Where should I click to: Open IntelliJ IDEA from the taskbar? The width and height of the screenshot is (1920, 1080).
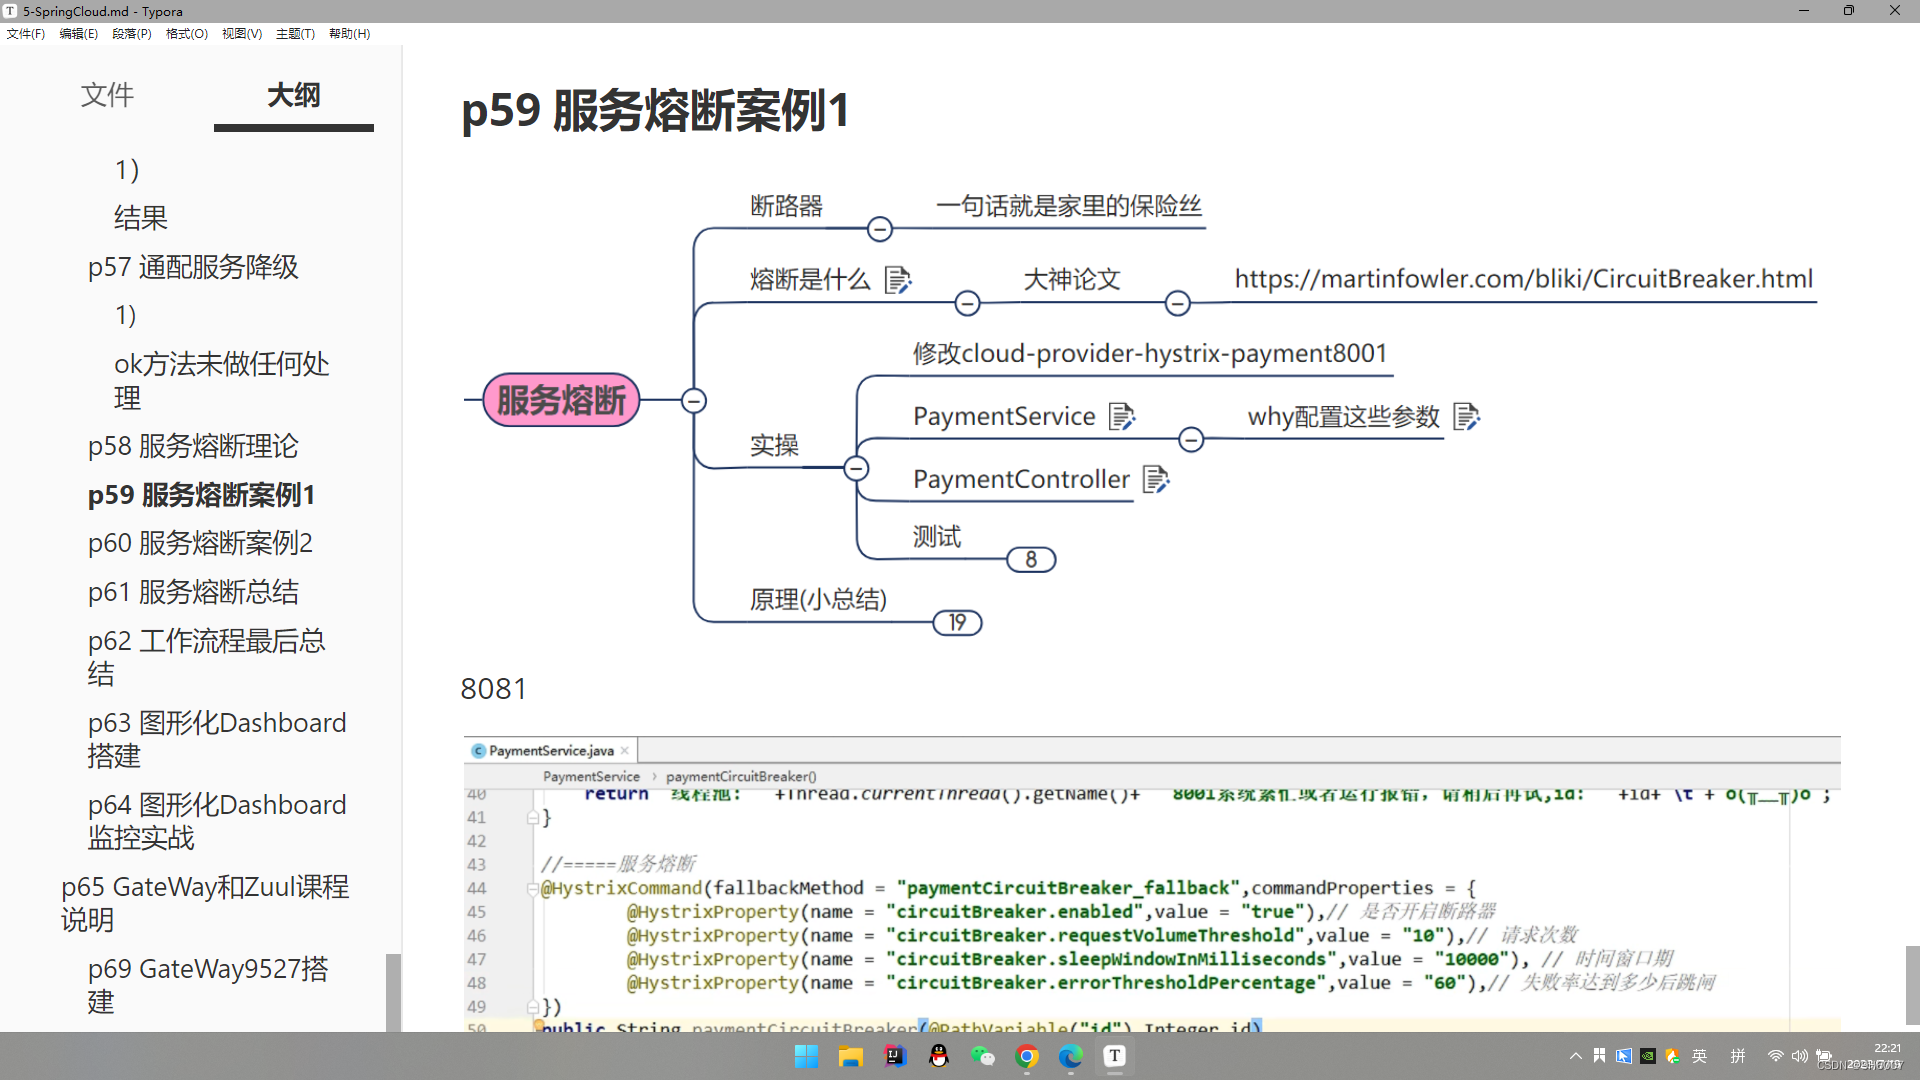click(894, 1056)
